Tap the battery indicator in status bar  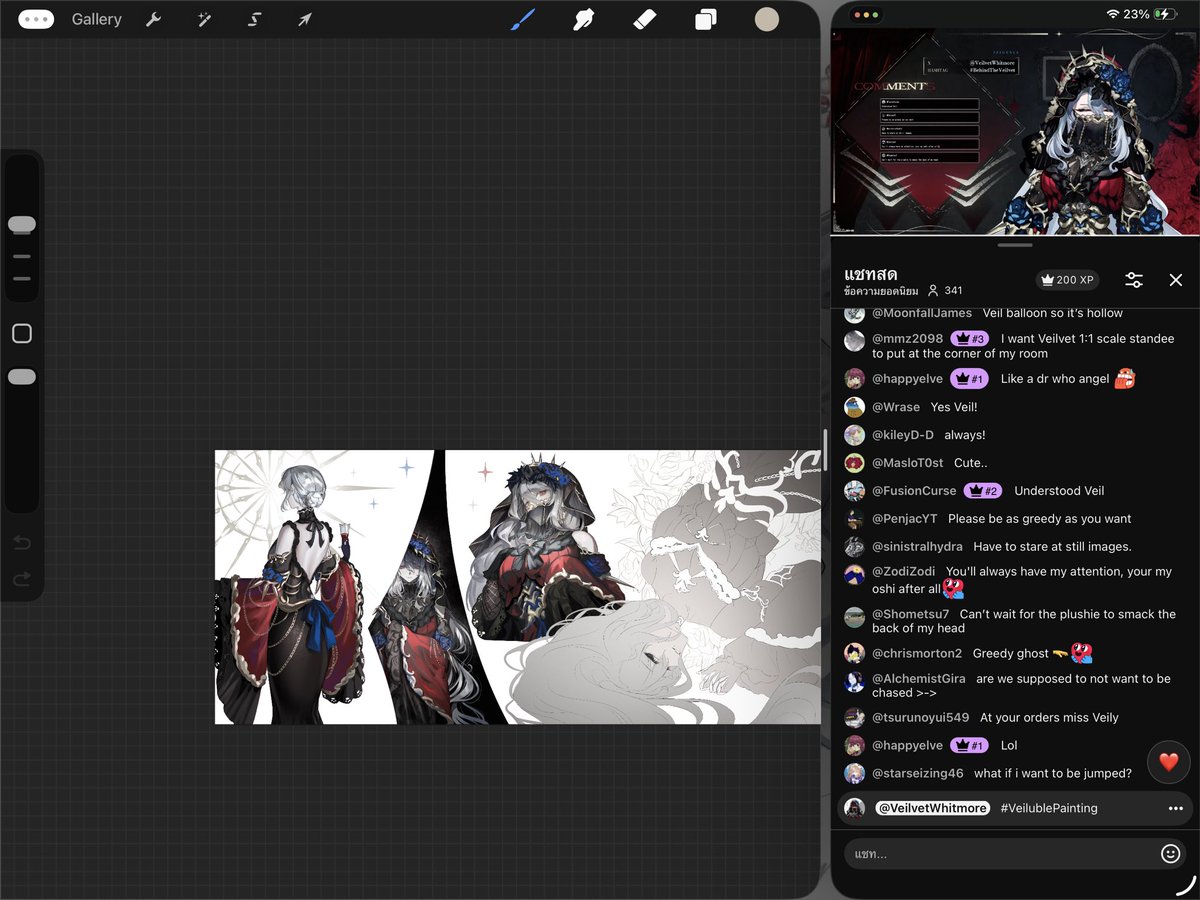(1165, 14)
